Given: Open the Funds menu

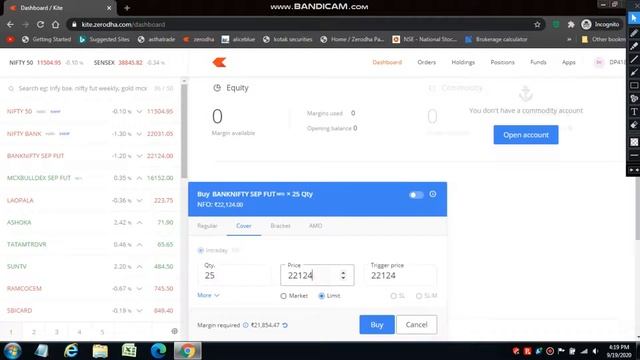Looking at the screenshot, I should click(538, 62).
